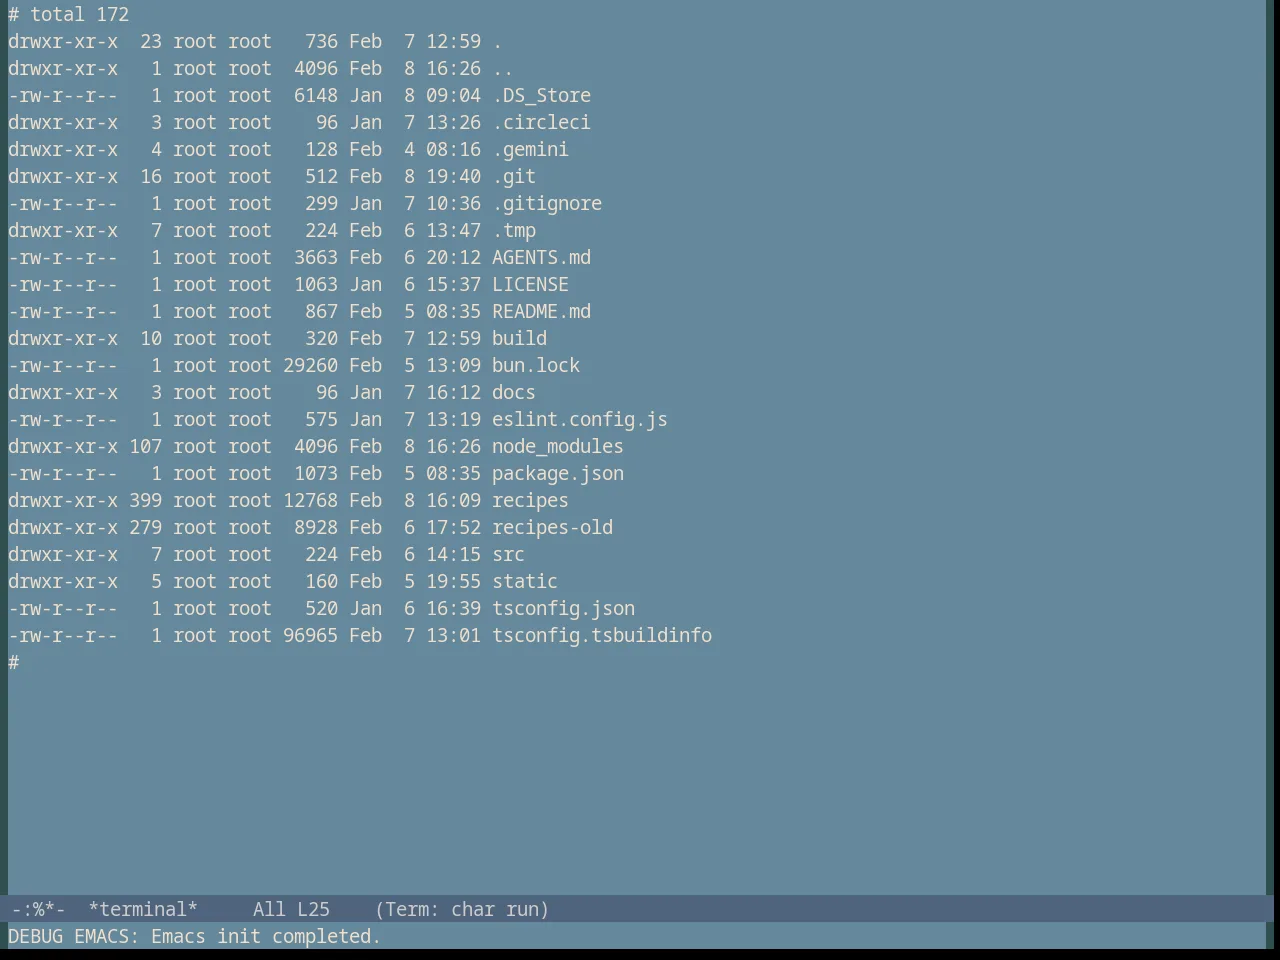
Task: Click the recipes directory name
Action: [x=530, y=500]
